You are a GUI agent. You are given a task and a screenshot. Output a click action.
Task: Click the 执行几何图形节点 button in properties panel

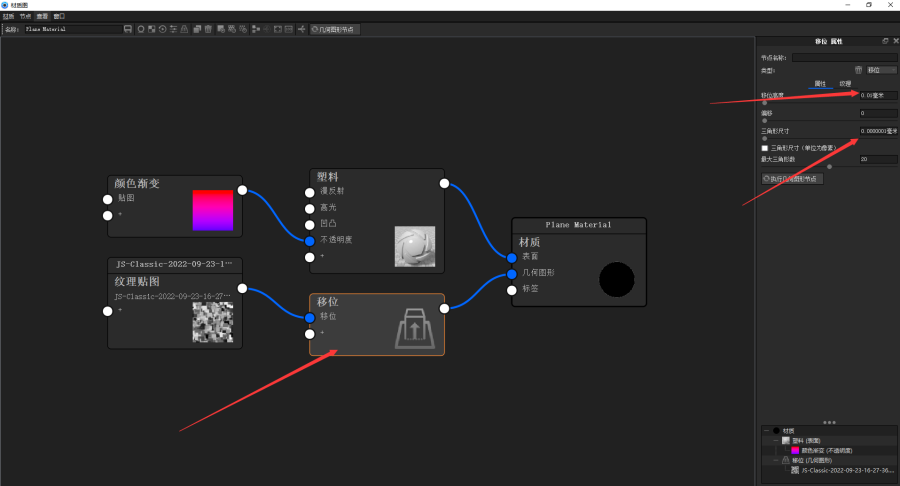click(x=790, y=178)
